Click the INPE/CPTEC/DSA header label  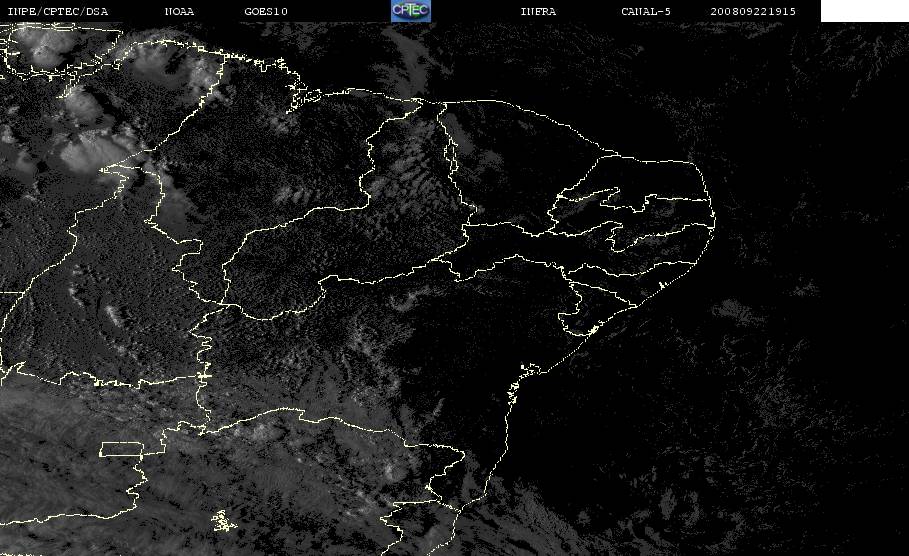(57, 12)
